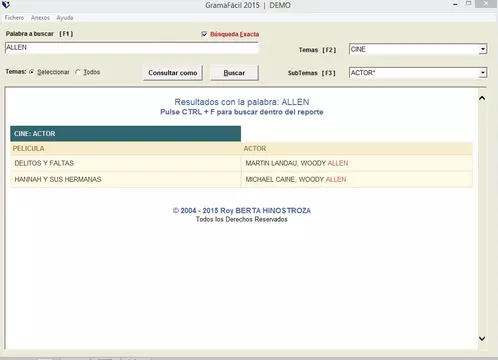
Task: Click the Buscar button
Action: coord(234,73)
